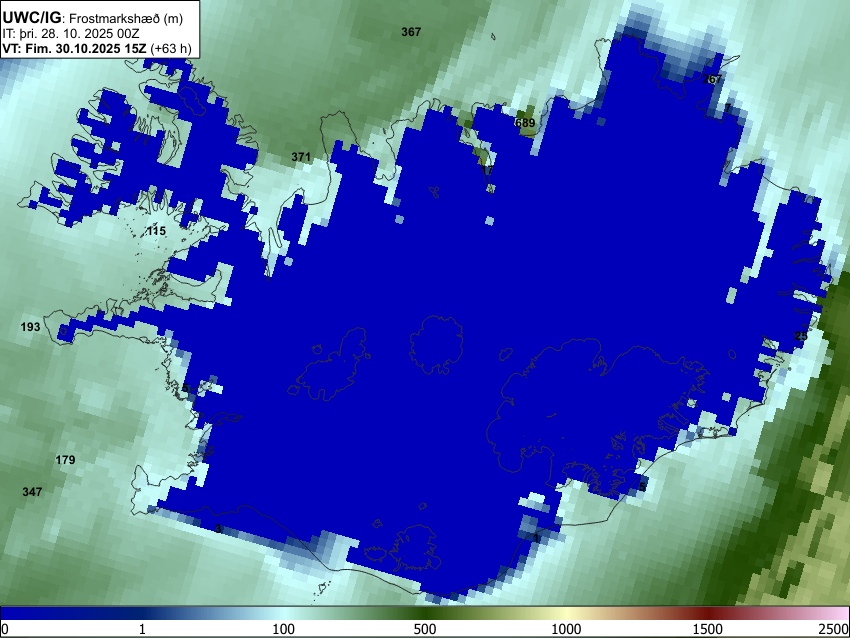Viewport: 850px width, 638px height.
Task: Click the map value 179
Action: point(65,460)
